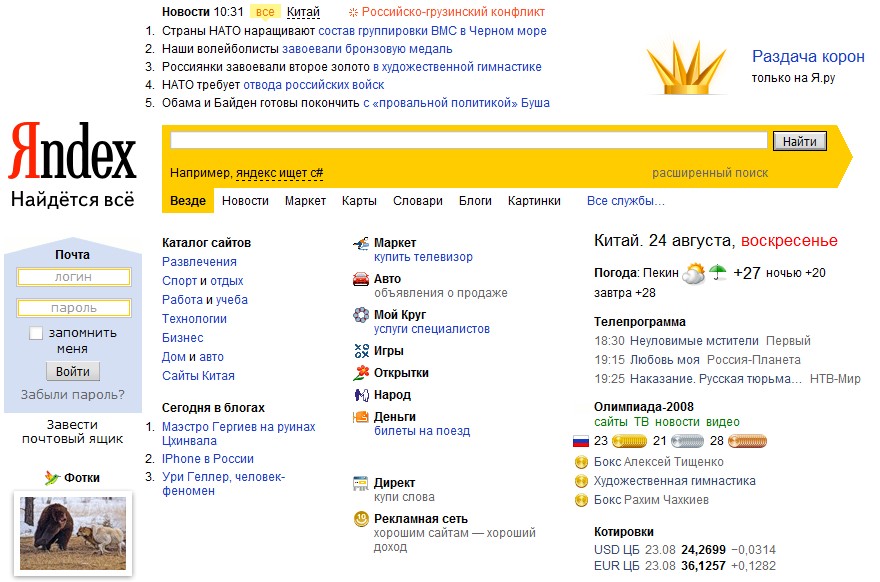
Task: Open news about ВМС в Черном море
Action: click(432, 31)
